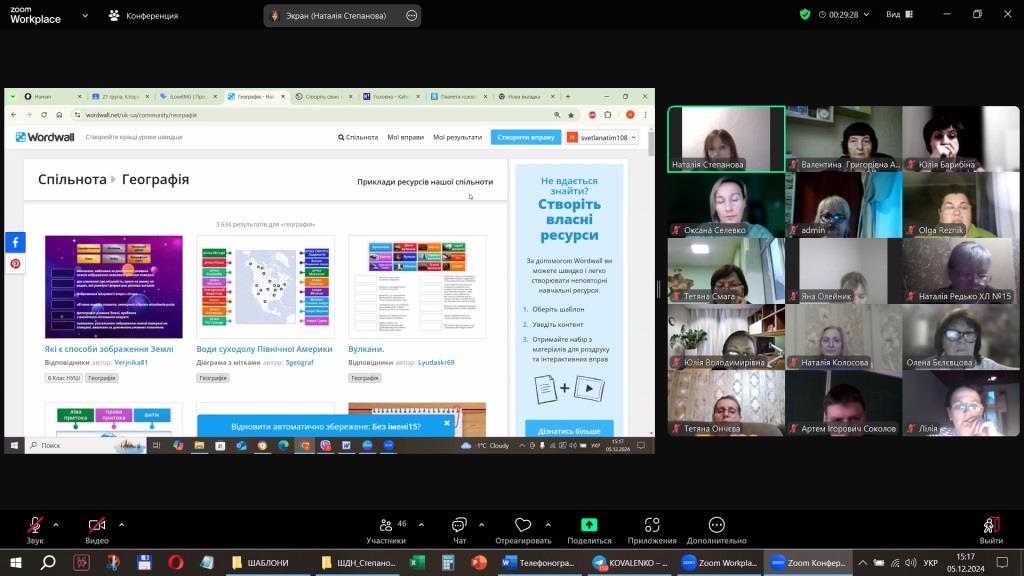Screen dimensions: 1024x576
Task: Open Мої вправи in Wordwall header
Action: (406, 137)
